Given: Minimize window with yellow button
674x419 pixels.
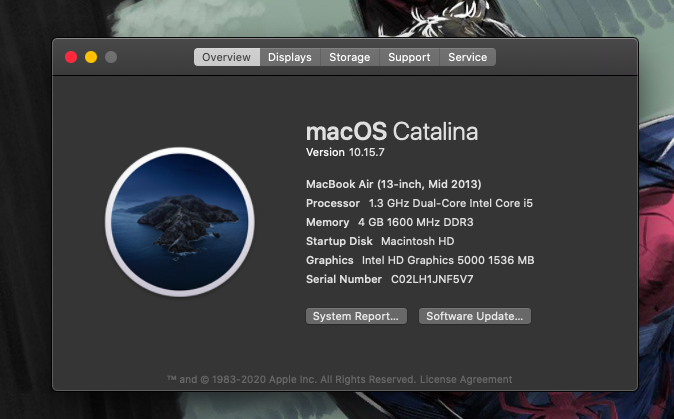Looking at the screenshot, I should (x=91, y=57).
